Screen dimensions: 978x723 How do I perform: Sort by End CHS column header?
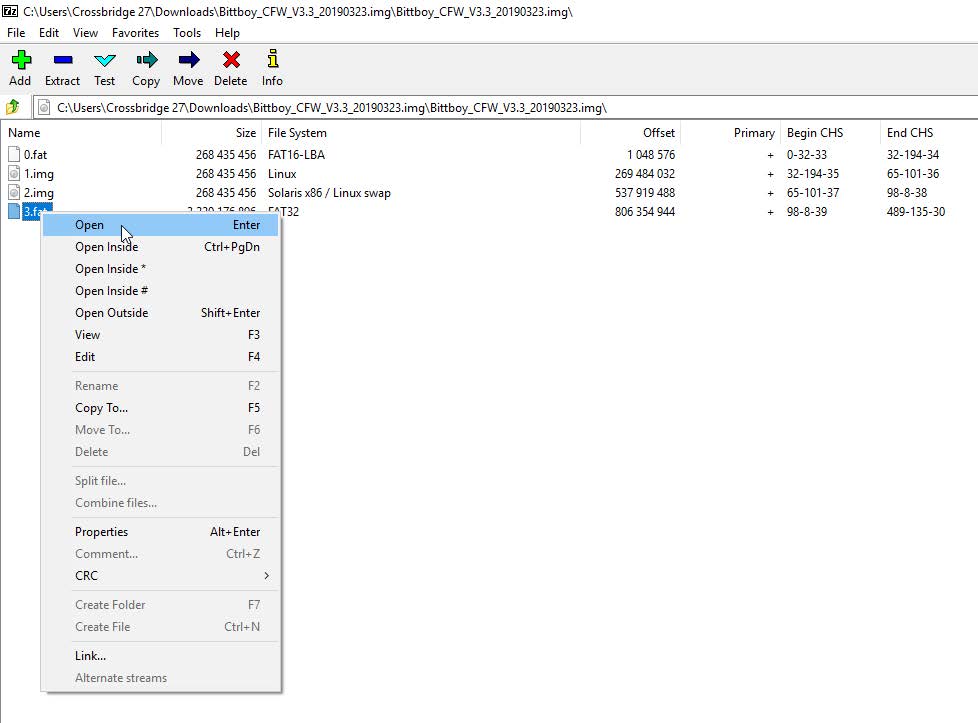pyautogui.click(x=929, y=133)
